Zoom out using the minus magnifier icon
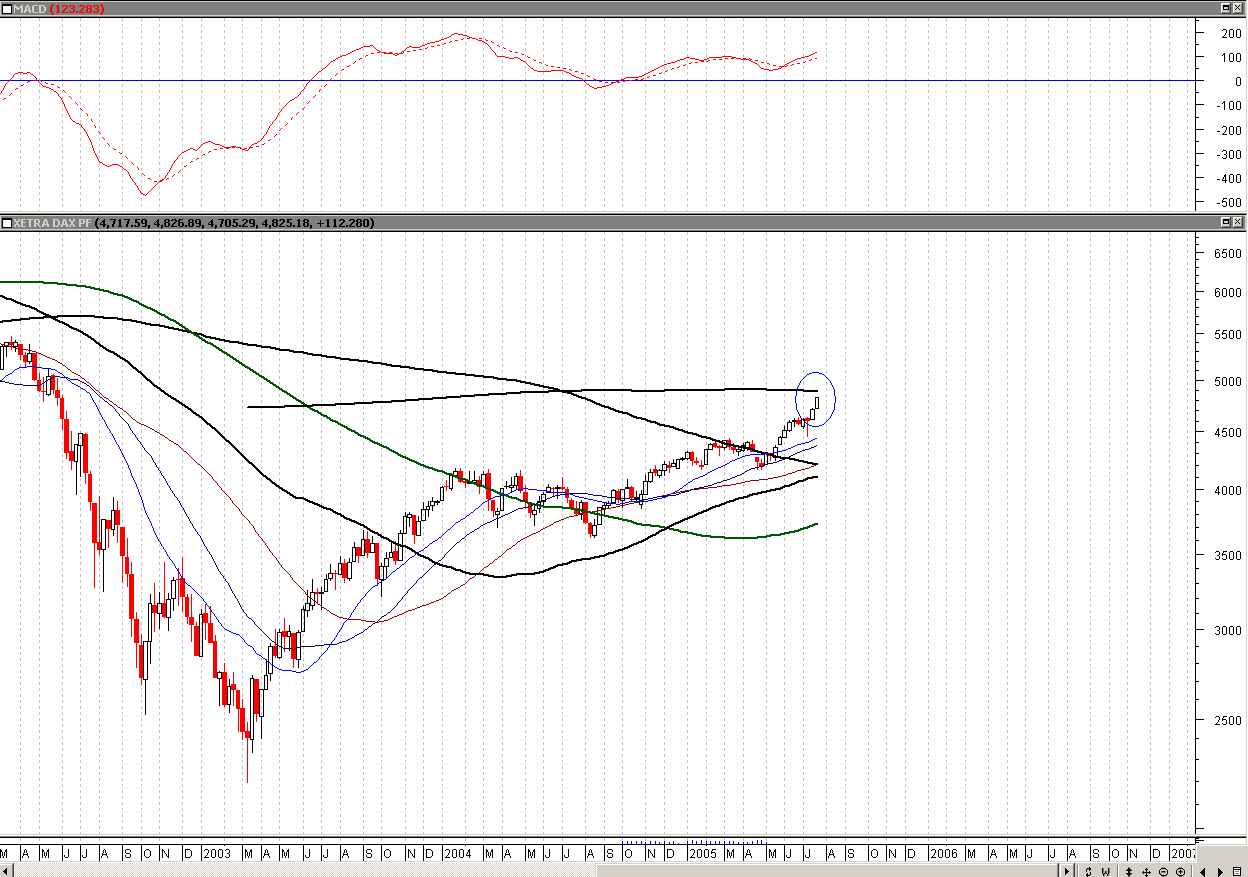Viewport: 1248px width, 877px height. tap(1164, 871)
